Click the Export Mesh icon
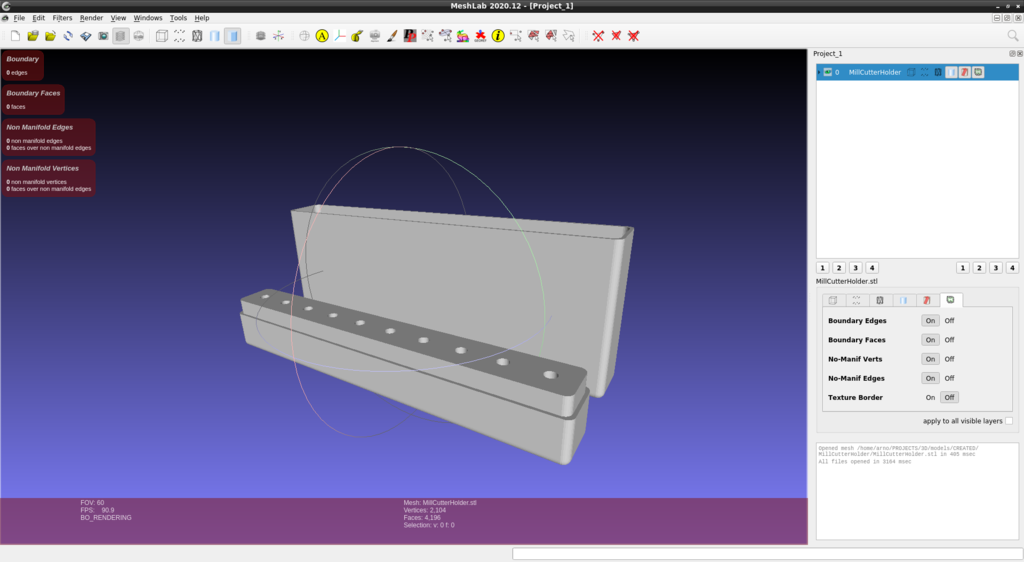1024x562 pixels. click(x=86, y=36)
